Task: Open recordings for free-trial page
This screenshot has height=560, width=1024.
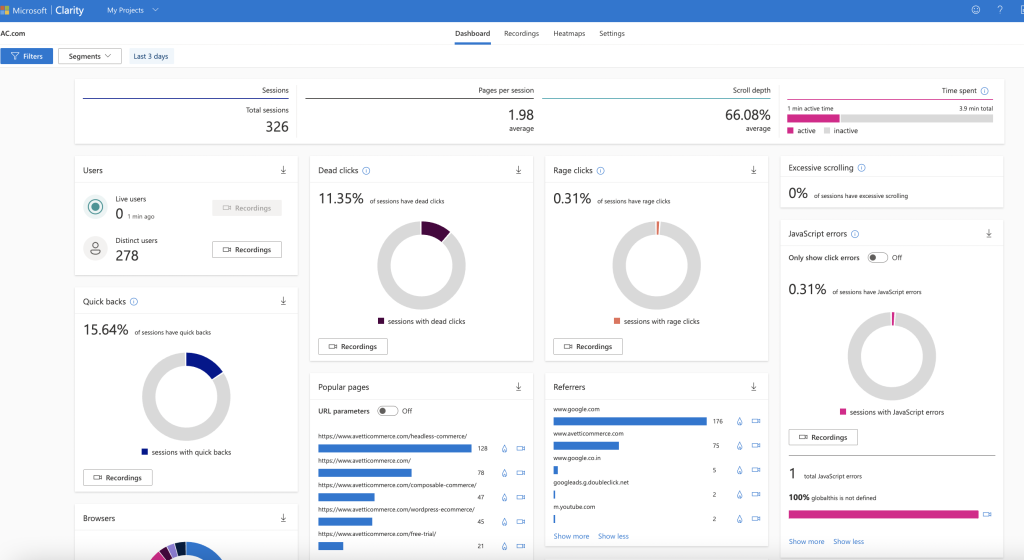Action: [x=521, y=546]
